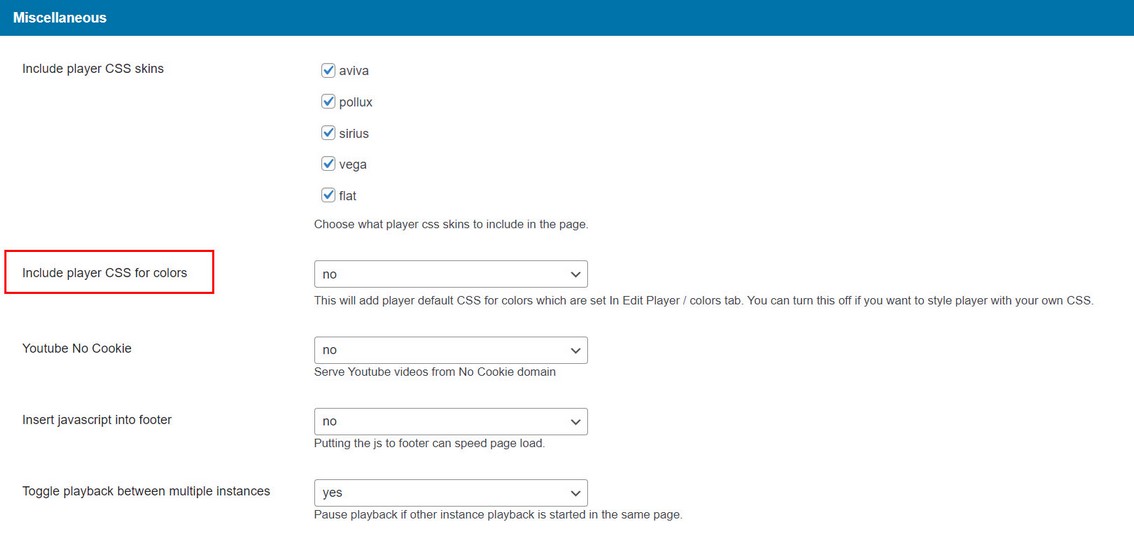Select the "Include player CSS for colors" label

pos(104,272)
